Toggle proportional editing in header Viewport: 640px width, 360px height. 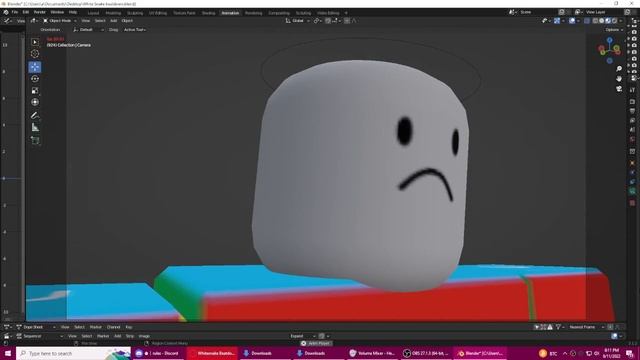[x=347, y=21]
